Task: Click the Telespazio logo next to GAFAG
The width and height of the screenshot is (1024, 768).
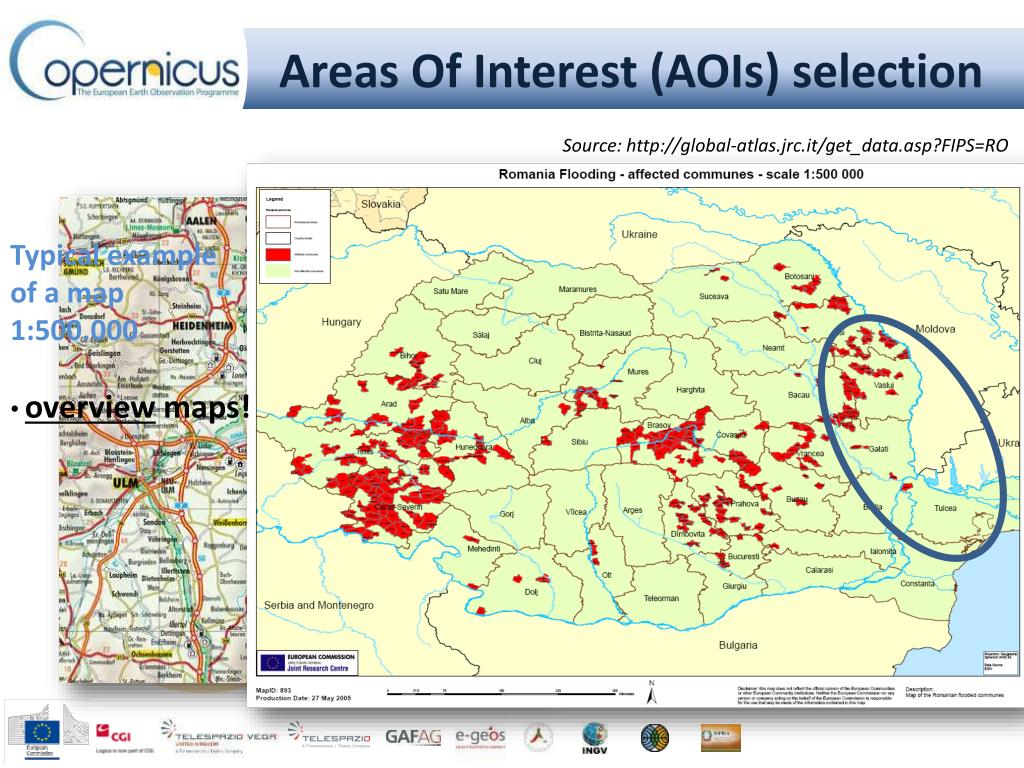Action: (329, 735)
